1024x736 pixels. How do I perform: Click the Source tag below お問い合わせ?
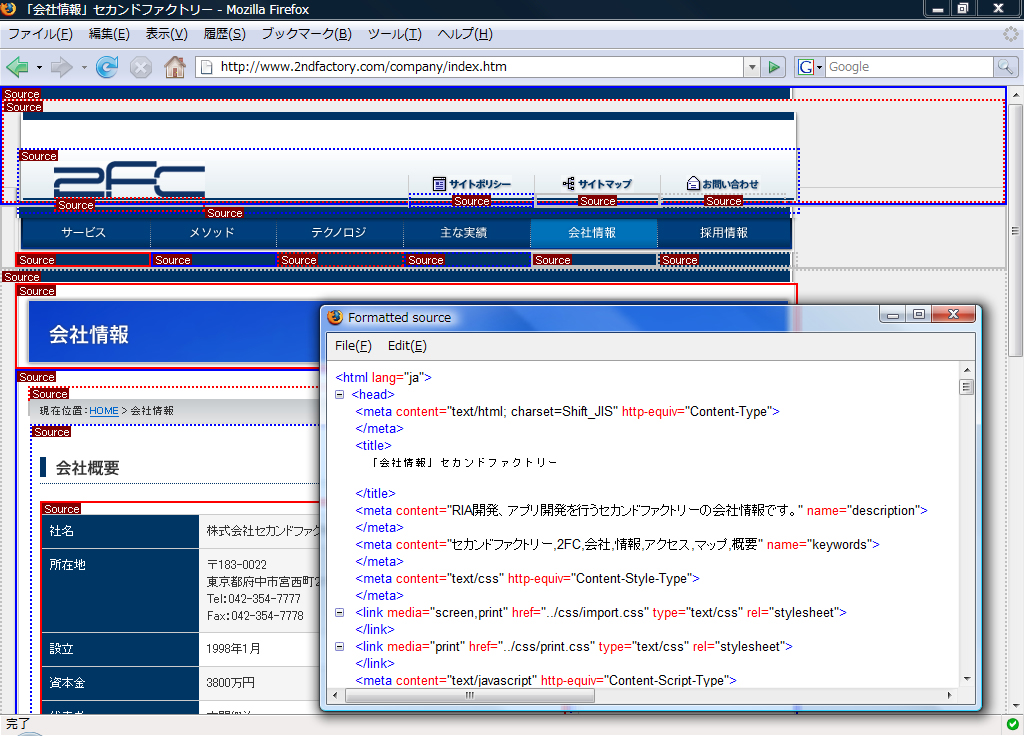click(x=724, y=201)
